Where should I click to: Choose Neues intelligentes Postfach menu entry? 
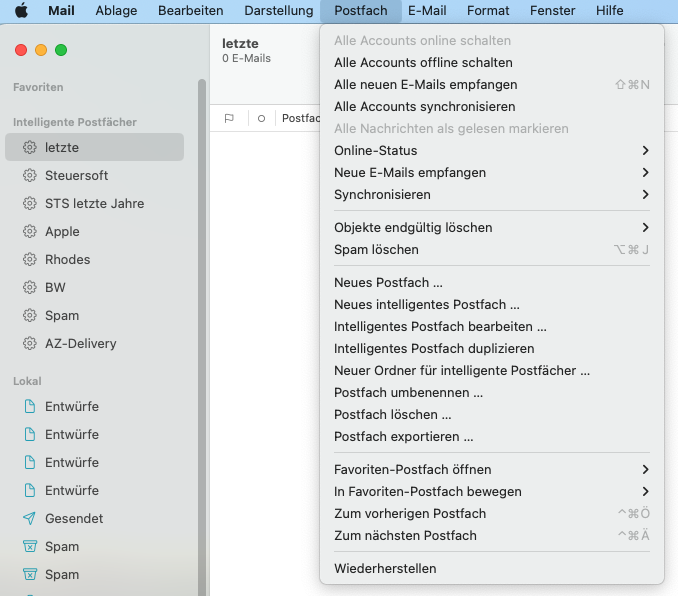point(426,304)
